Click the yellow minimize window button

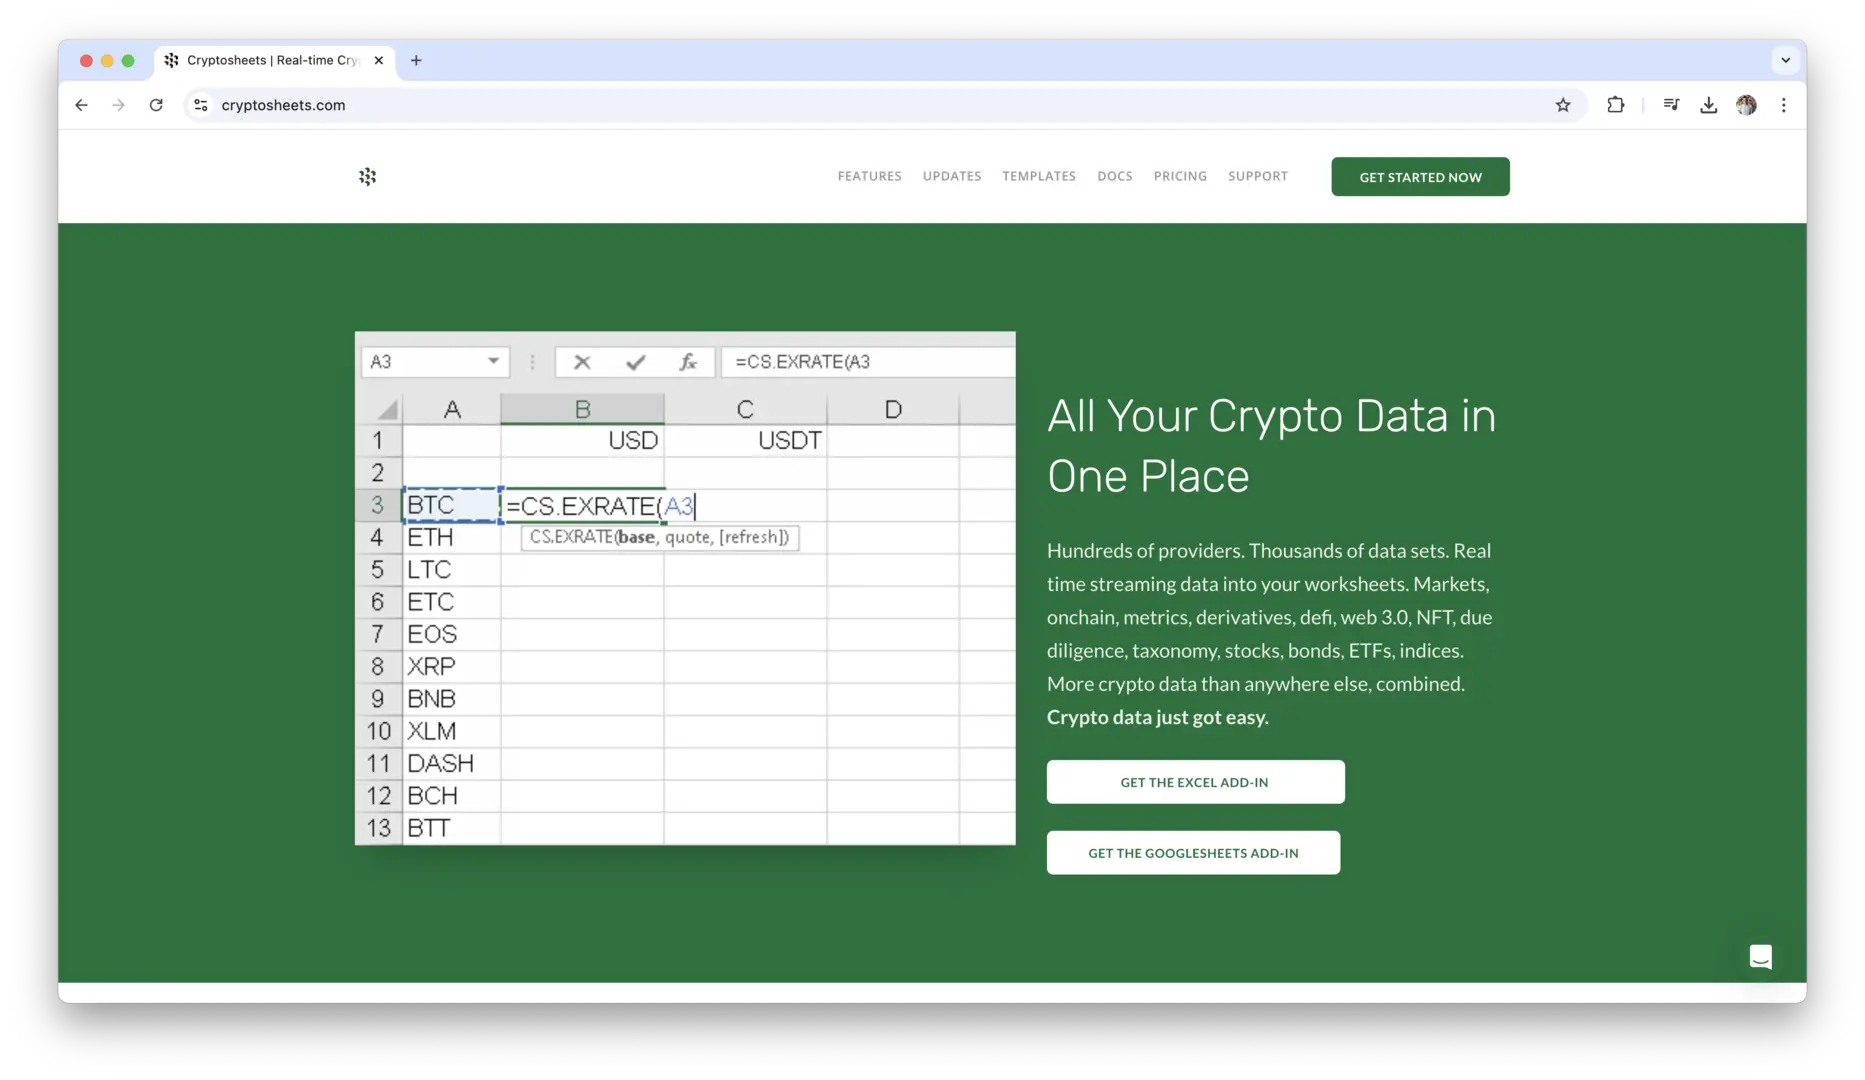(x=107, y=61)
